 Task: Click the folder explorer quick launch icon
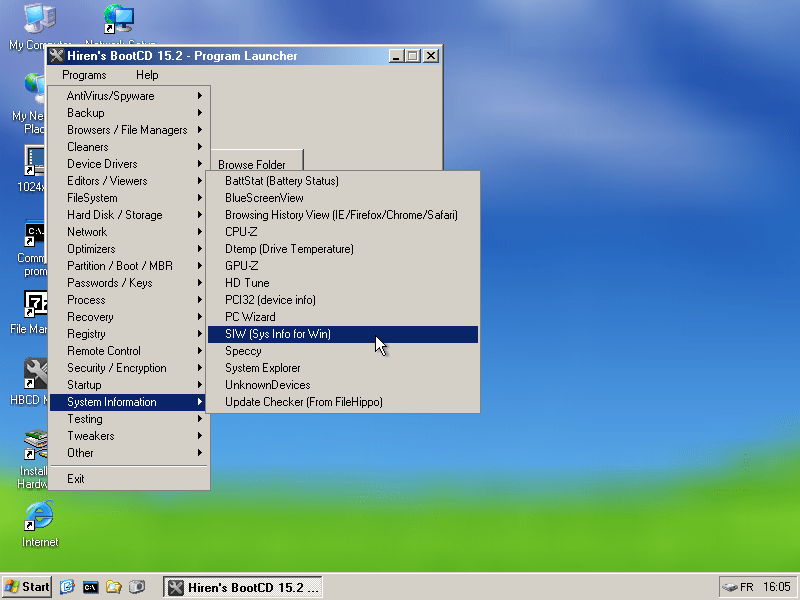(x=113, y=587)
